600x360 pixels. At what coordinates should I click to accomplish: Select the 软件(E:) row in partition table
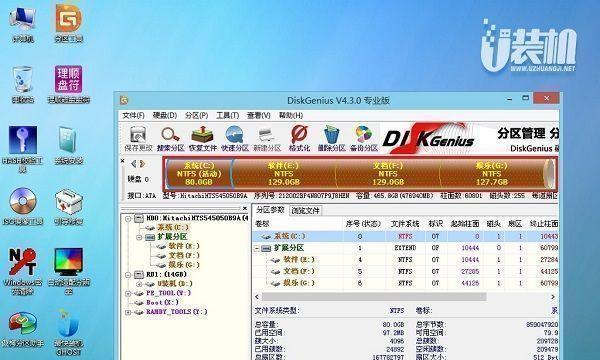(x=405, y=260)
